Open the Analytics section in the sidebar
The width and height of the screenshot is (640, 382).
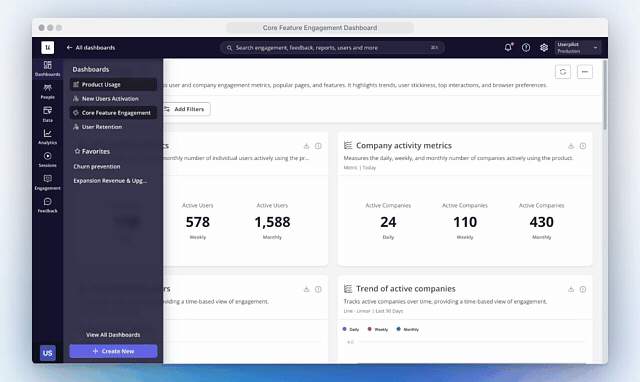[x=47, y=137]
